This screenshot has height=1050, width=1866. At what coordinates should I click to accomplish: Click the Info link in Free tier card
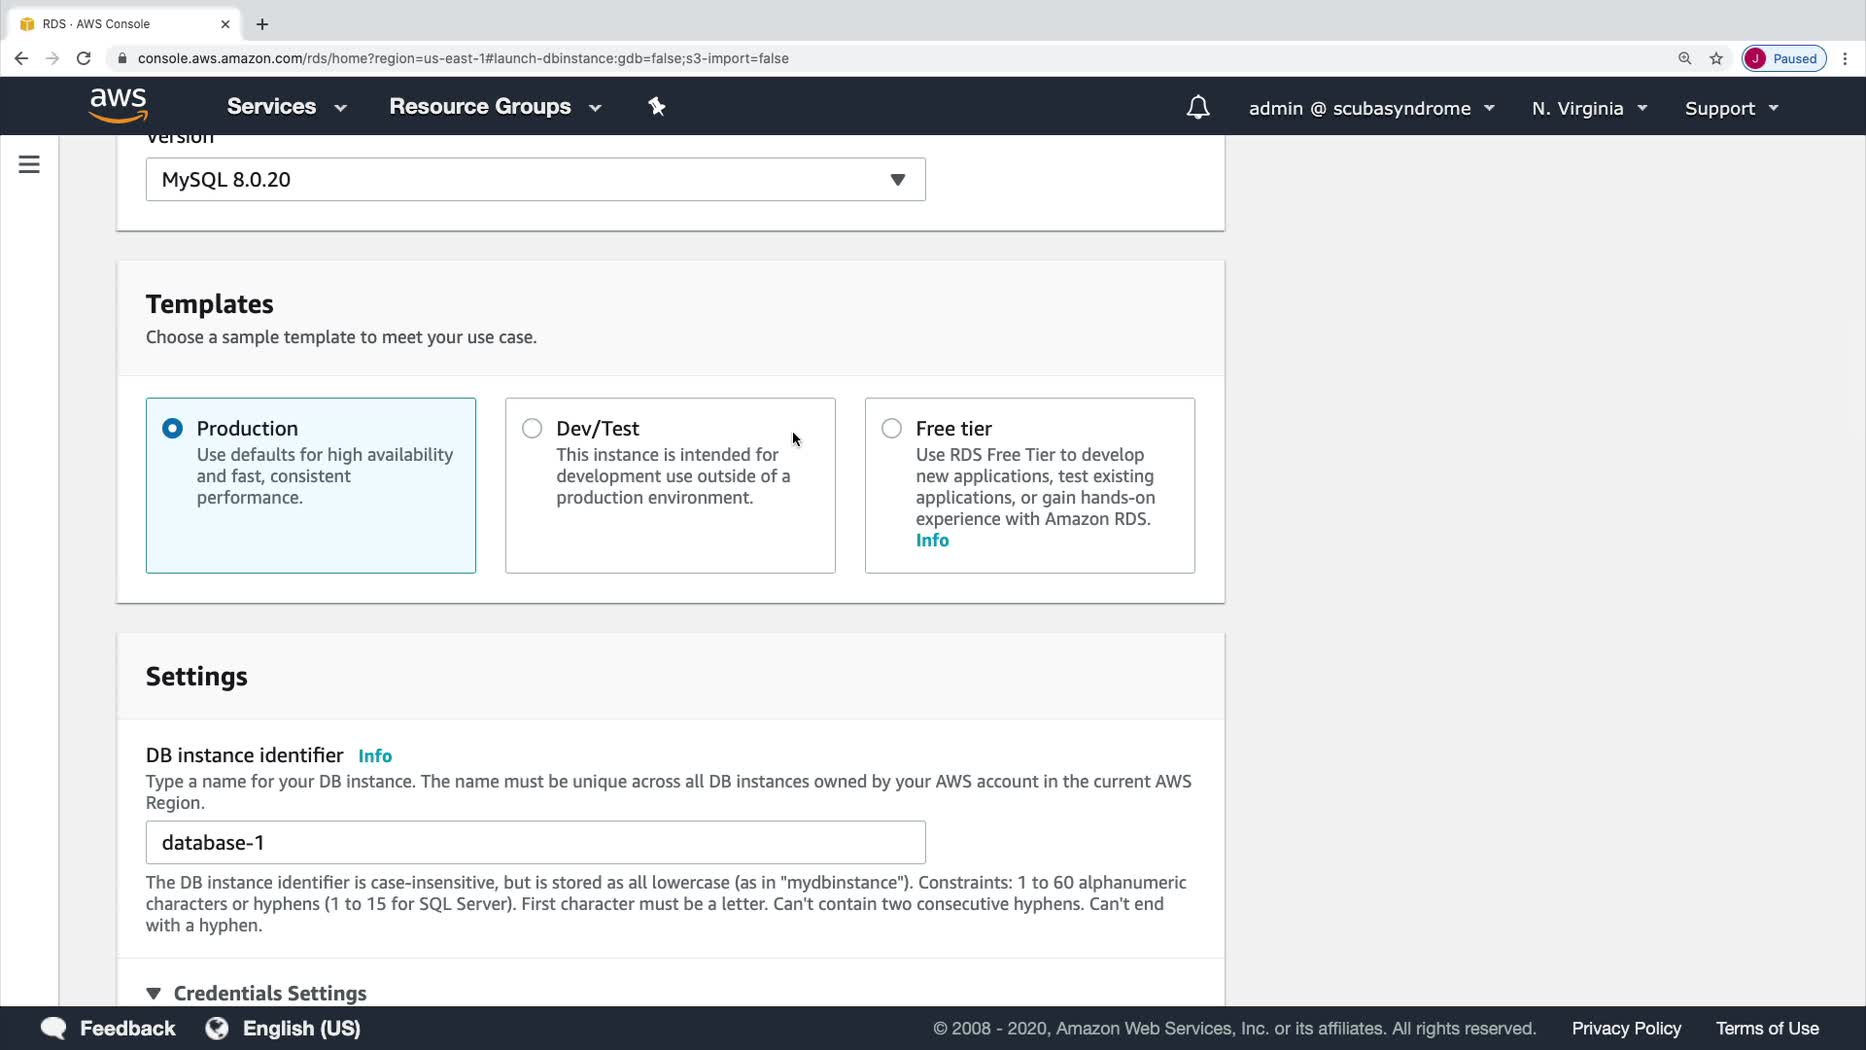pos(932,540)
